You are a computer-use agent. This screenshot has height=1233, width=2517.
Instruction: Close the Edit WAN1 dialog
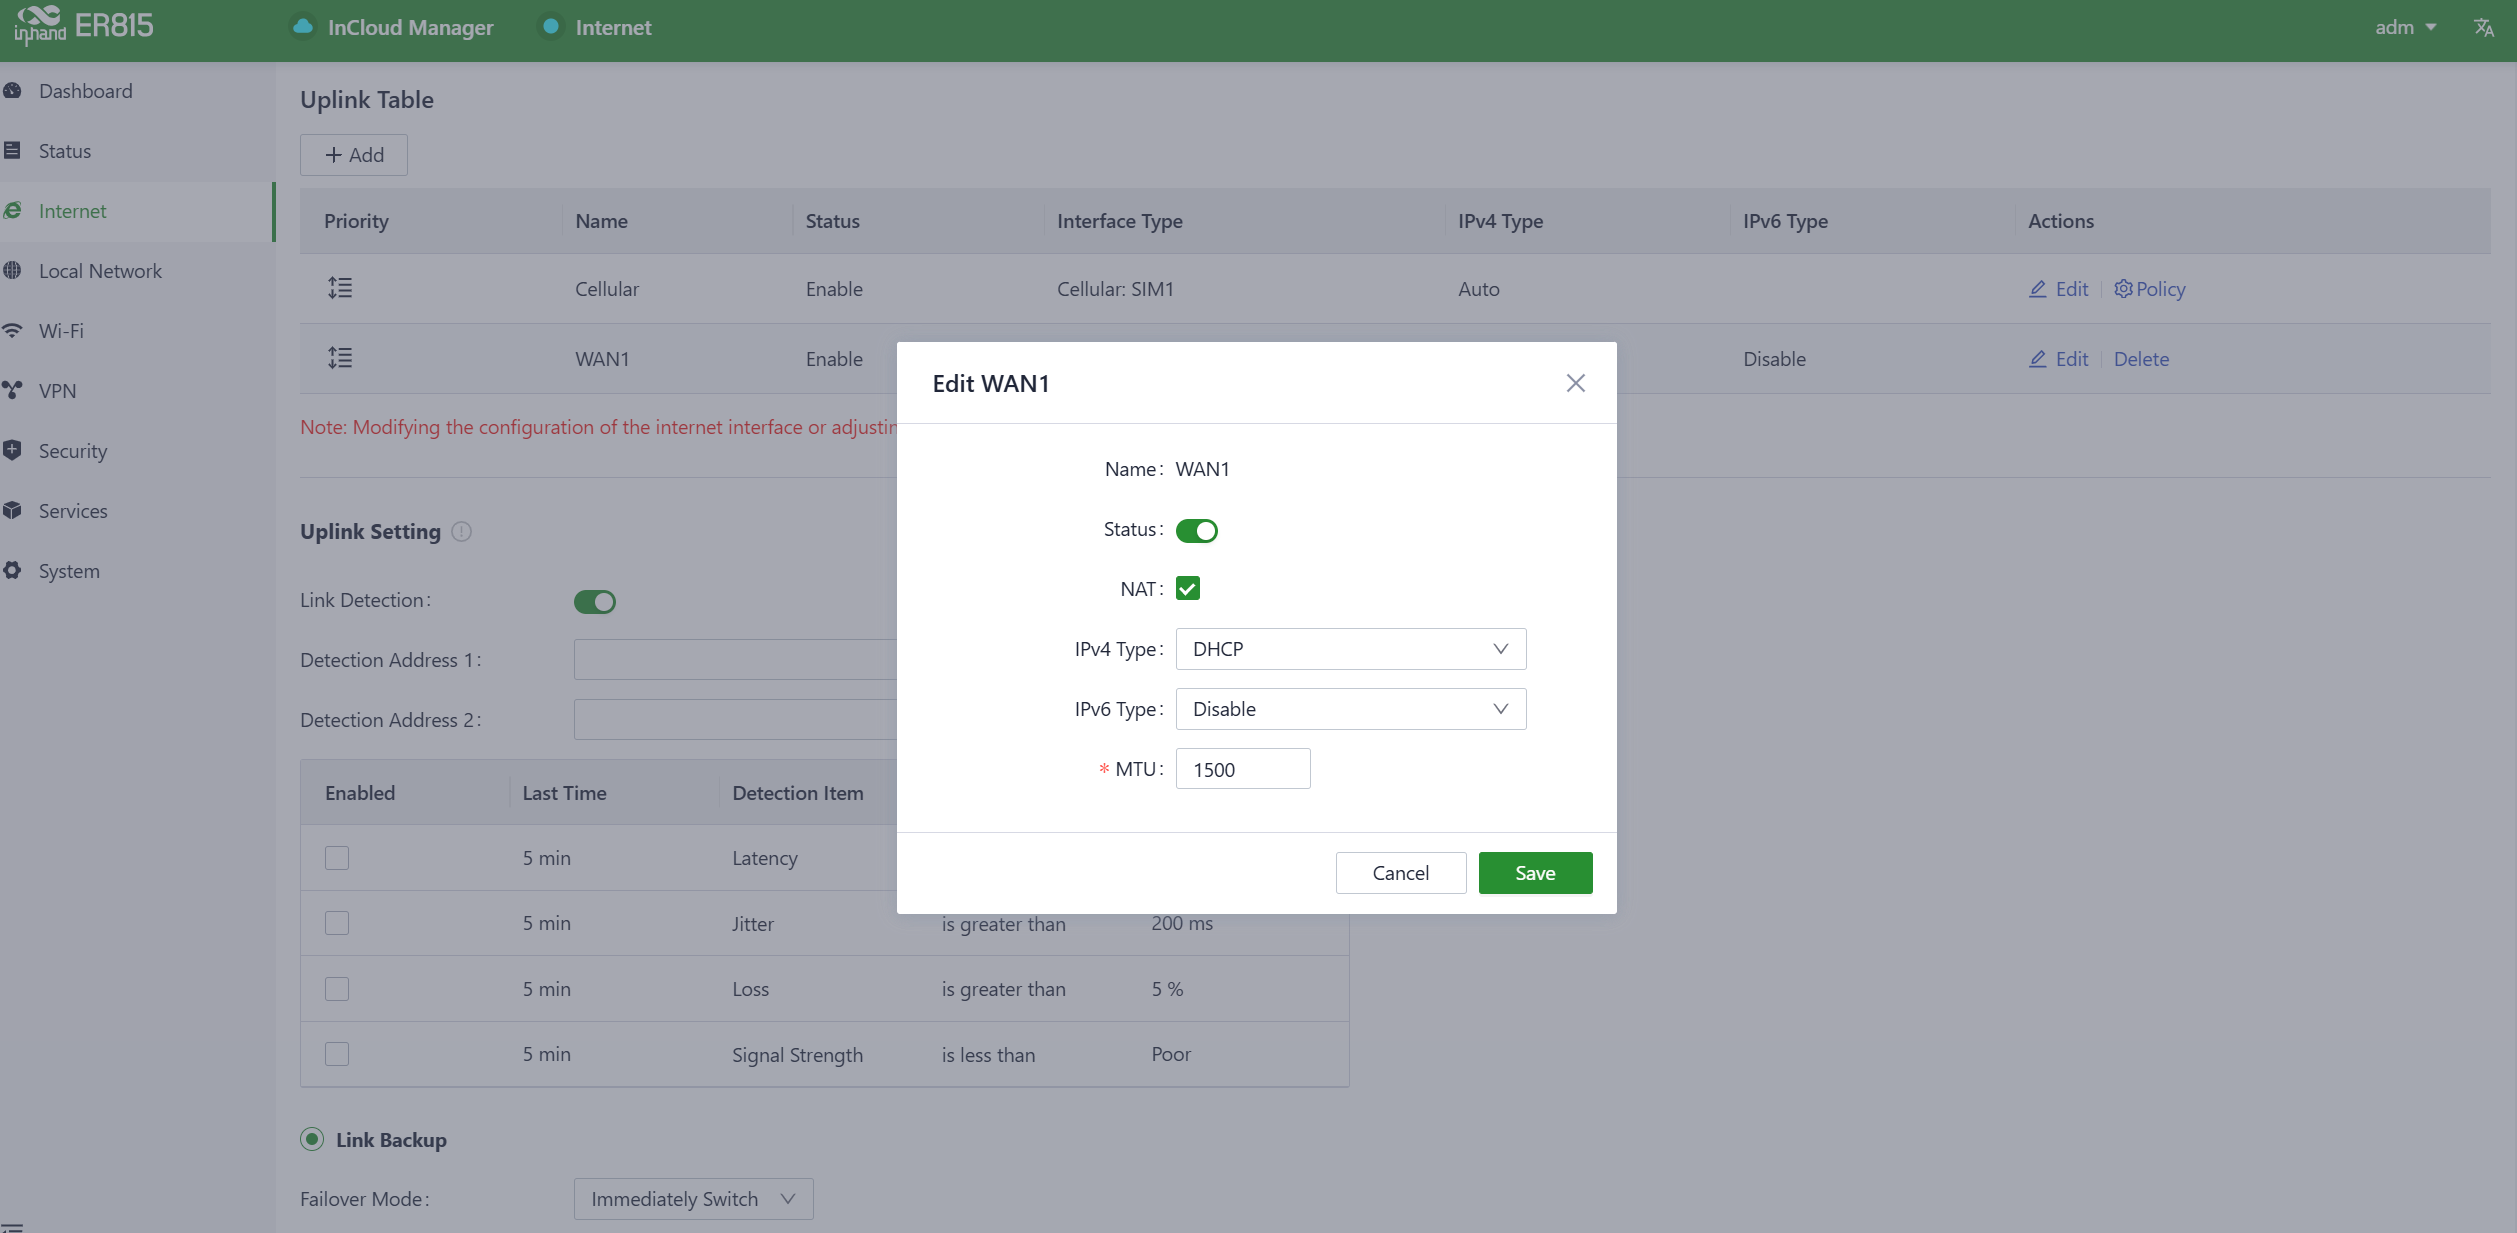(1575, 383)
